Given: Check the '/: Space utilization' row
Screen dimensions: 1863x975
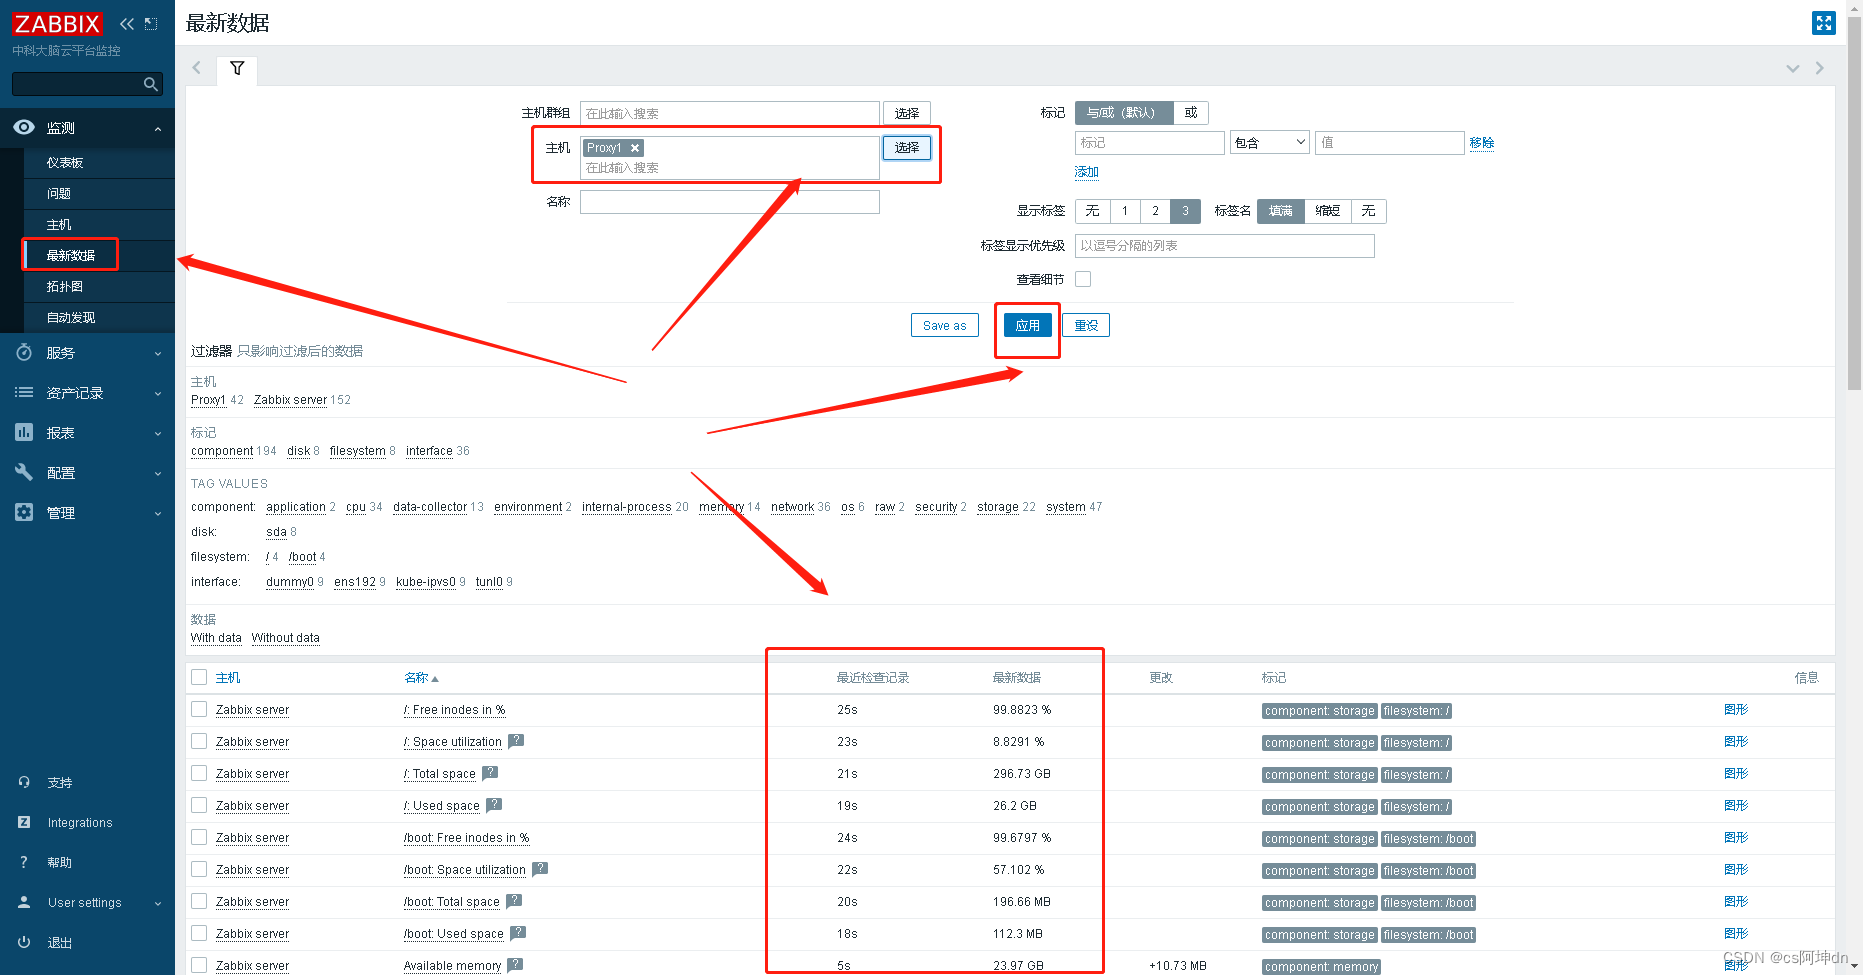Looking at the screenshot, I should pos(199,741).
